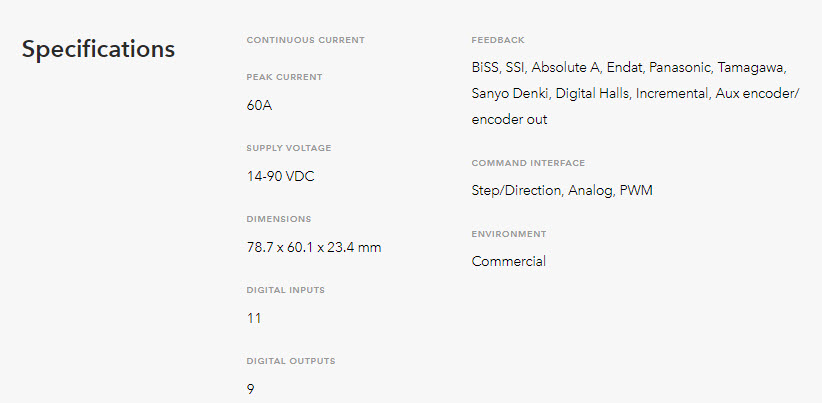Click the Feedback label
Screen dimensions: 822x403
(x=498, y=40)
